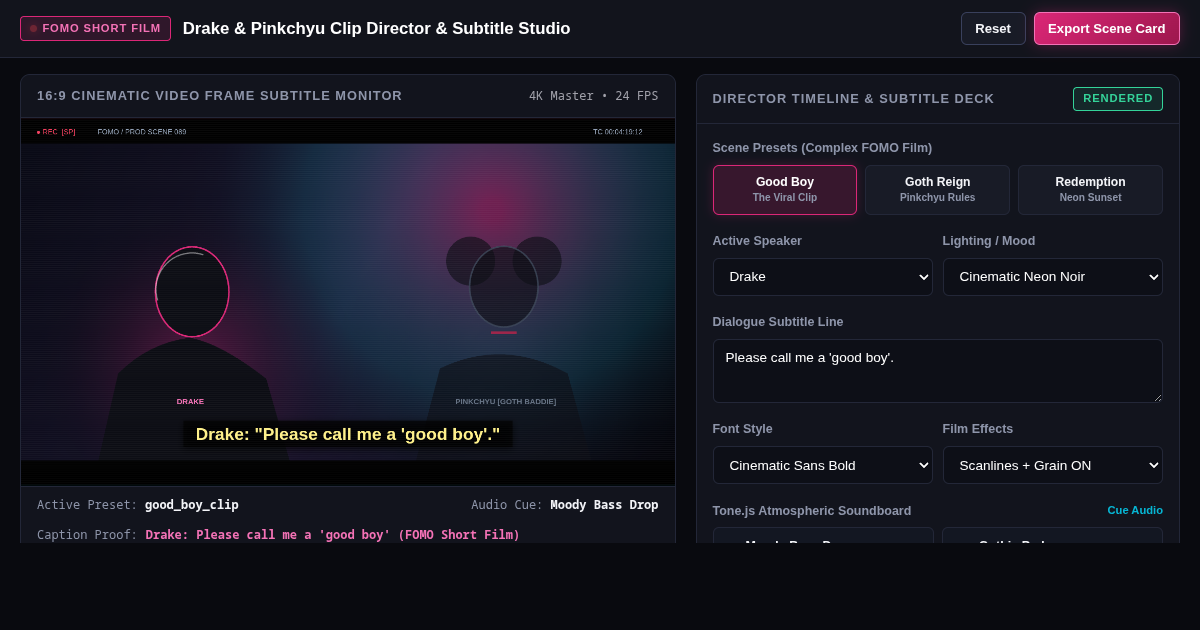Click the '4K Master • 24 FPS' label
Viewport: 1200px width, 630px height.
[x=594, y=96]
